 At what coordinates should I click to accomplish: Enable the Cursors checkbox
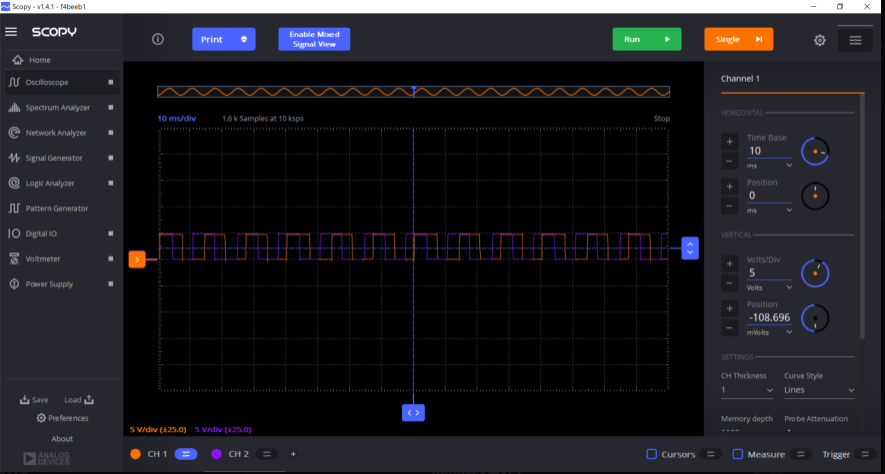click(x=652, y=454)
